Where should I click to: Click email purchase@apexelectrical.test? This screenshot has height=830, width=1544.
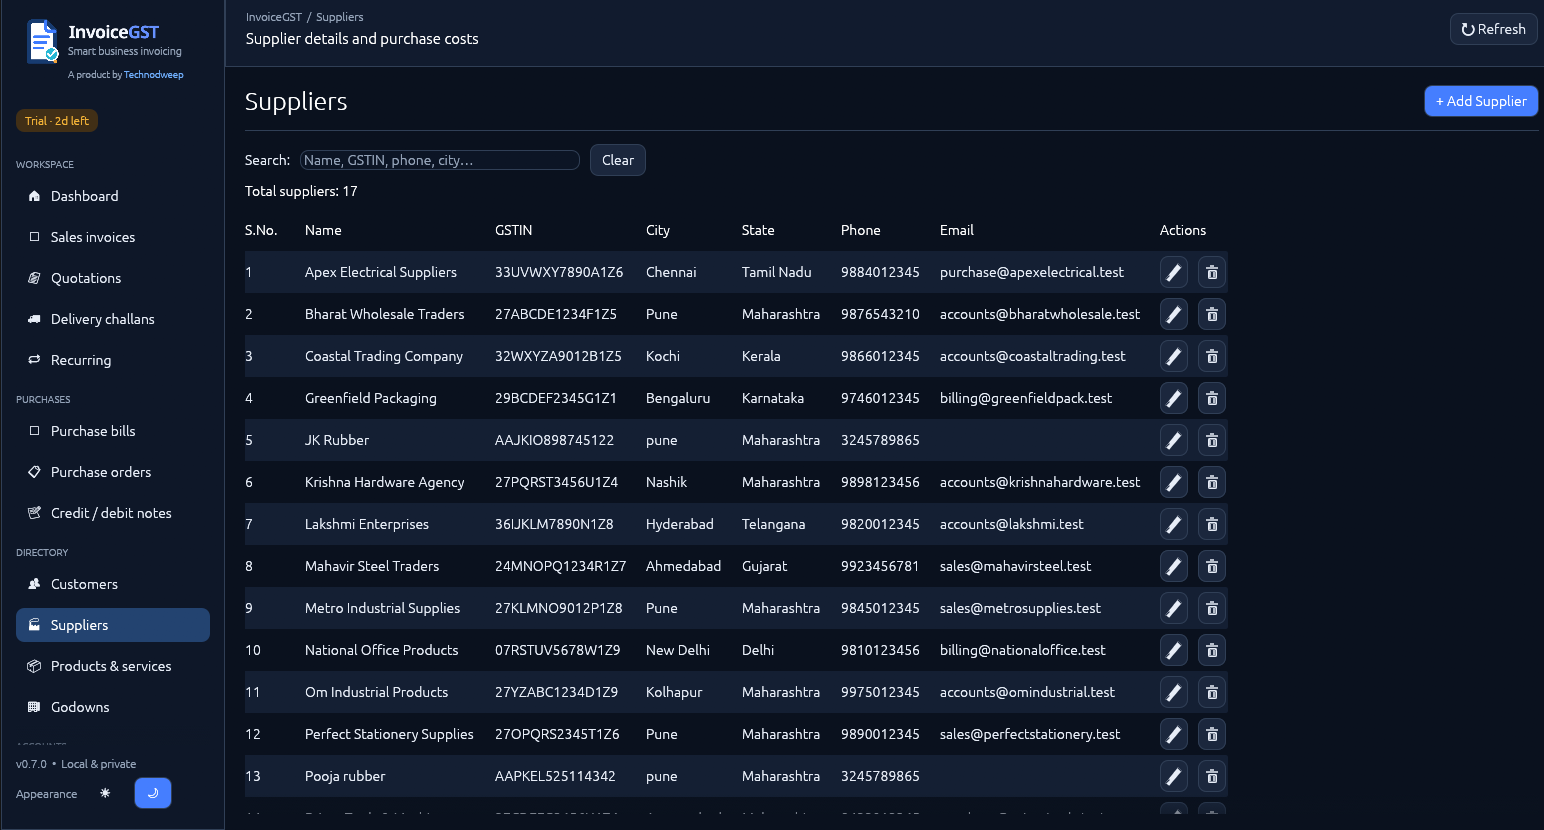(1032, 272)
